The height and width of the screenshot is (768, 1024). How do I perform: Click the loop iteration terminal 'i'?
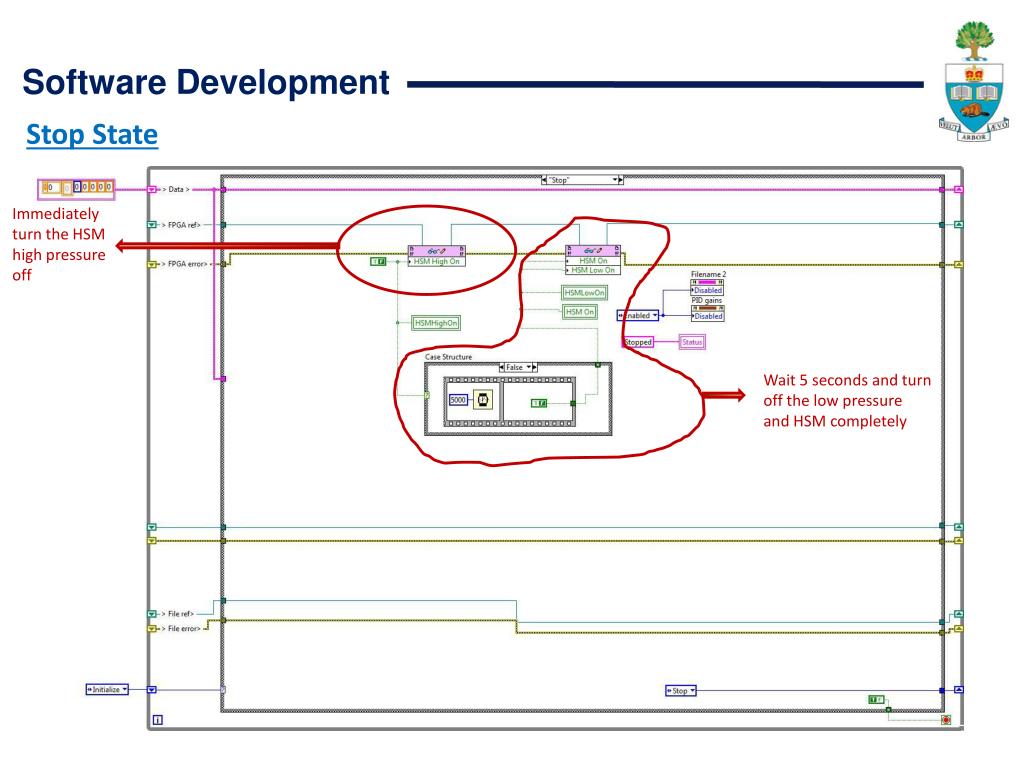(157, 720)
